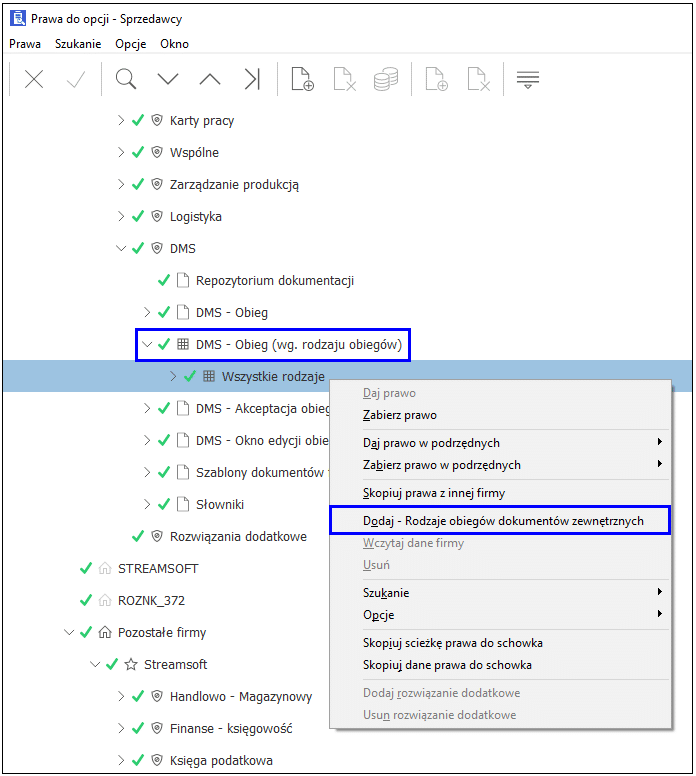Toggle the green checkmark for ROZNK_372
696x776 pixels.
click(86, 600)
